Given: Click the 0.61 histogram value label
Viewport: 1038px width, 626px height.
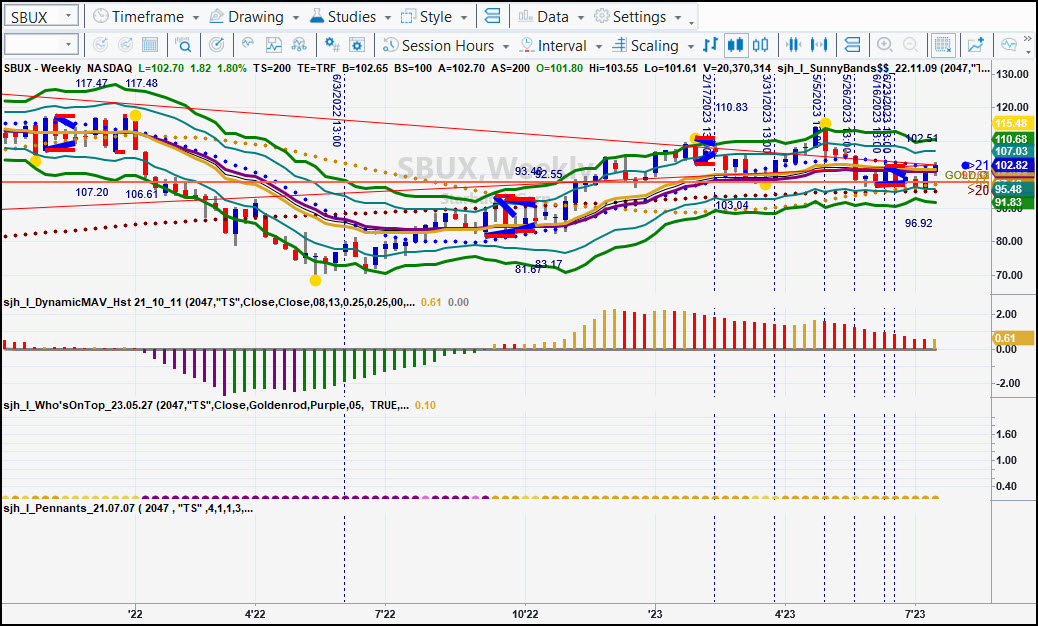Looking at the screenshot, I should click(x=1013, y=338).
